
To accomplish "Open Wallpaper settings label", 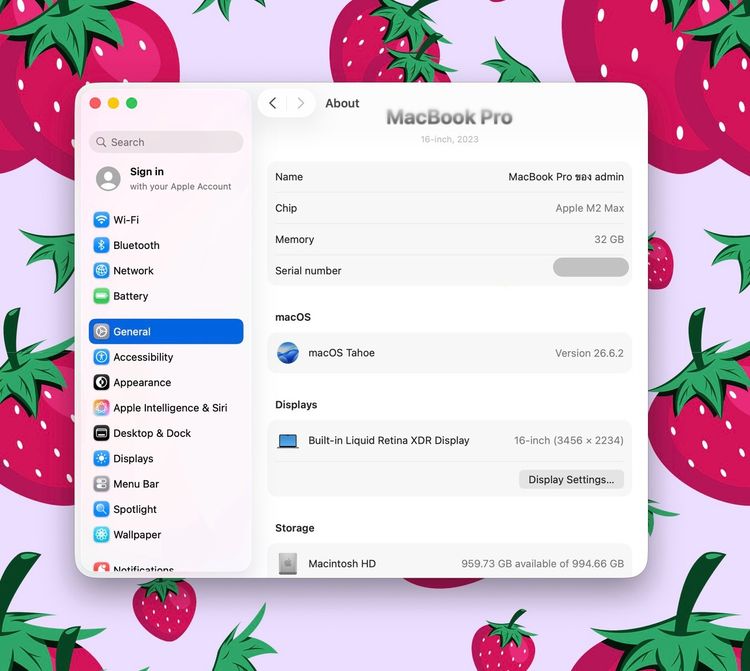I will pyautogui.click(x=137, y=535).
